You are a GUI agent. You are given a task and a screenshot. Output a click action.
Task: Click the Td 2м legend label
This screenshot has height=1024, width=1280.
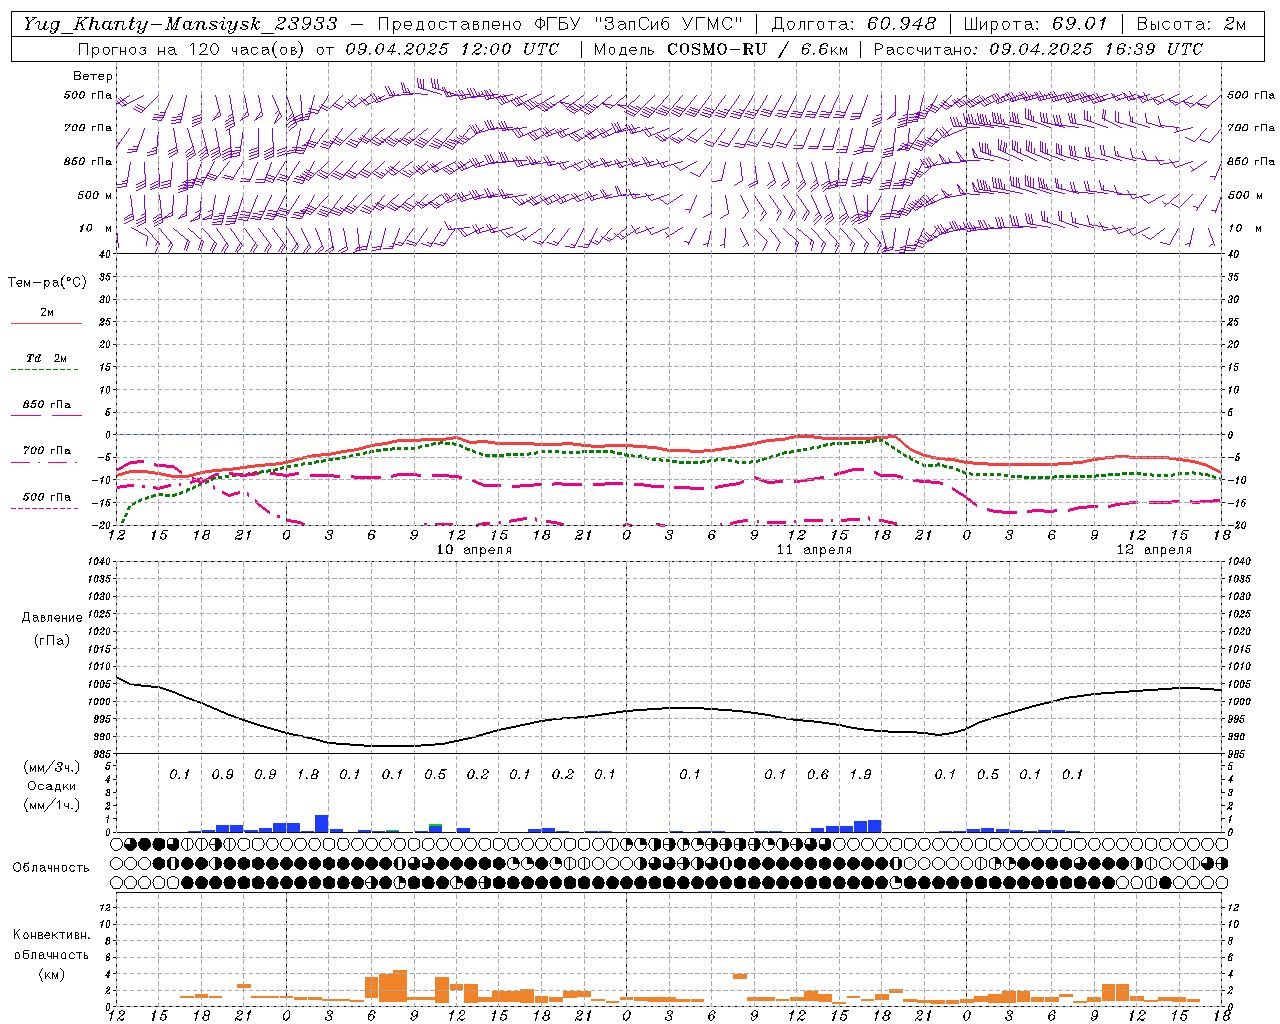[47, 358]
